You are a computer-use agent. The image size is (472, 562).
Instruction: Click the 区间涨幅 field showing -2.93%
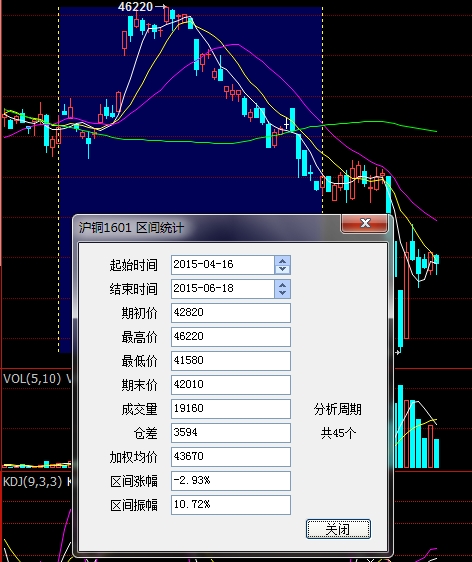(x=231, y=481)
